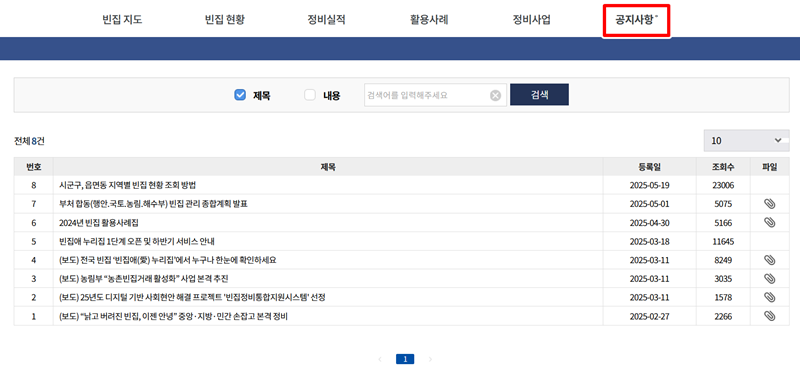Screen dimensions: 800x369
Task: Go to previous page arrow
Action: (x=380, y=359)
